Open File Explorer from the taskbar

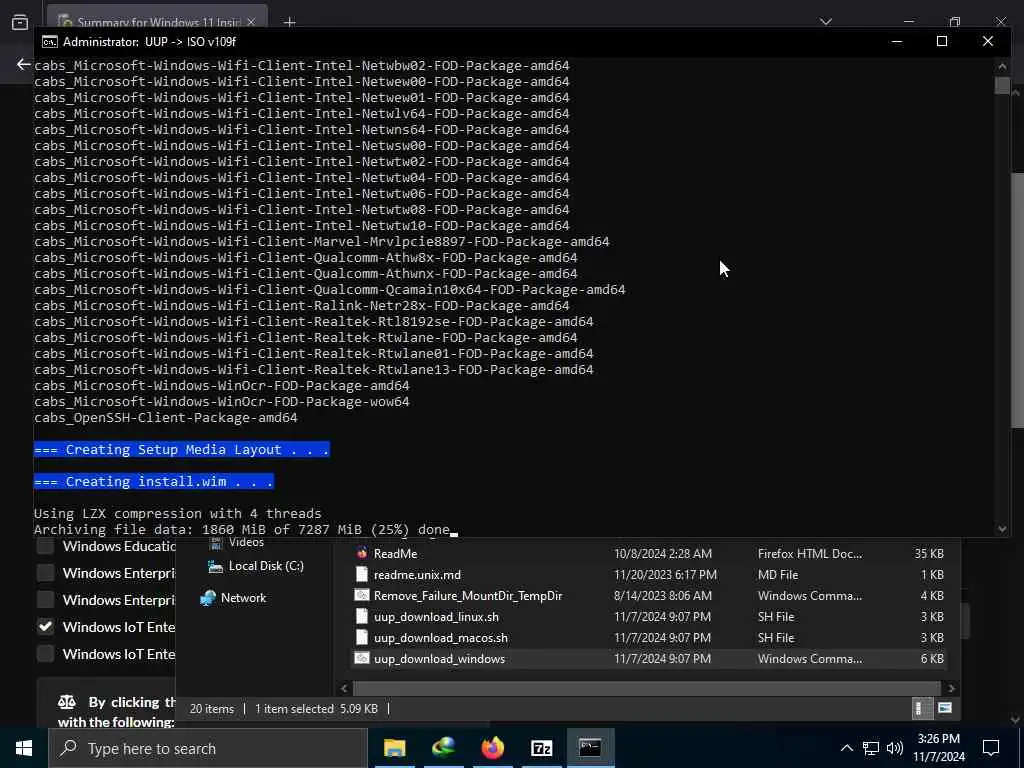394,748
